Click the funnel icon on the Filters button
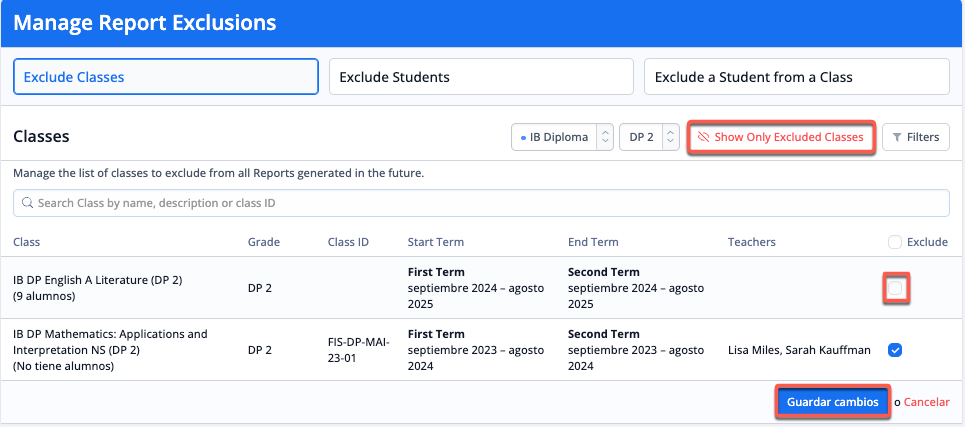The width and height of the screenshot is (965, 427). tap(897, 137)
